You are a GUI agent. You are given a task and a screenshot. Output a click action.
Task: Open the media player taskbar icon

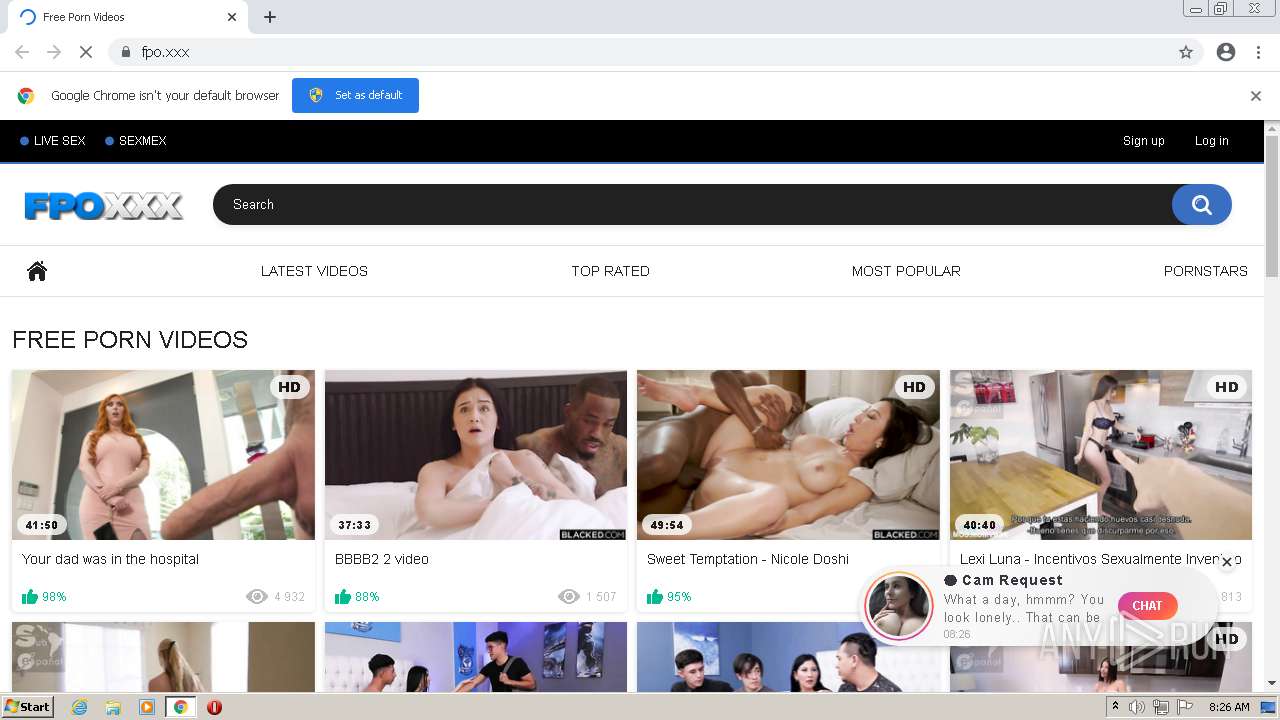click(147, 707)
